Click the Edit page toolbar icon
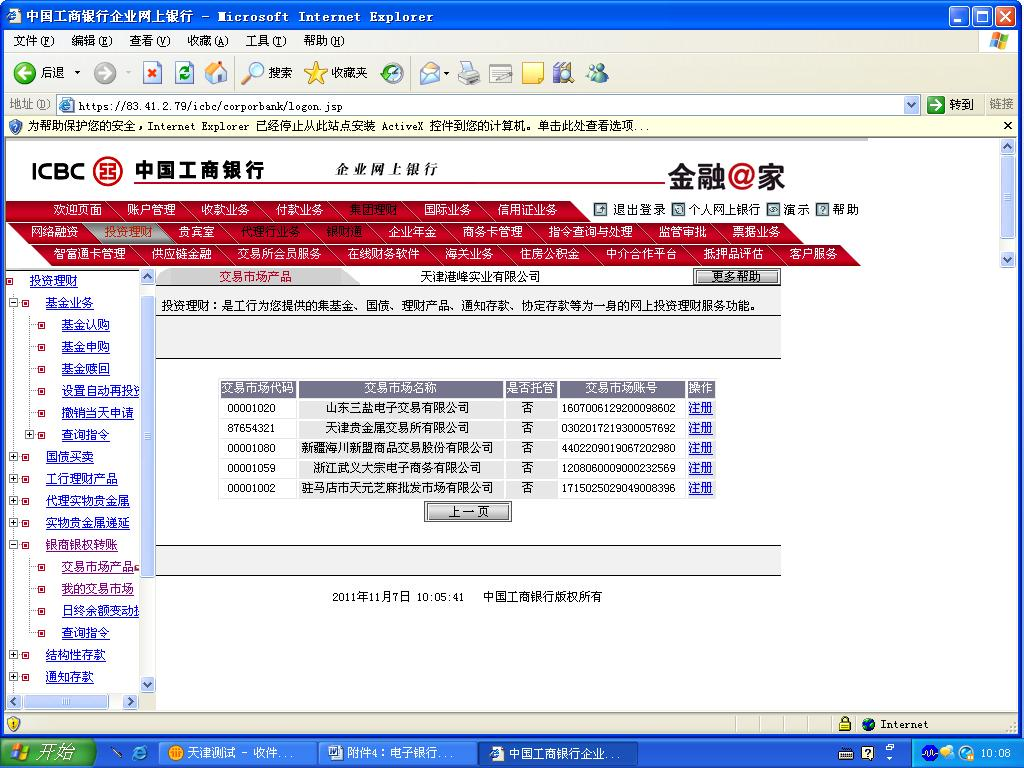The image size is (1024, 768). [x=500, y=72]
